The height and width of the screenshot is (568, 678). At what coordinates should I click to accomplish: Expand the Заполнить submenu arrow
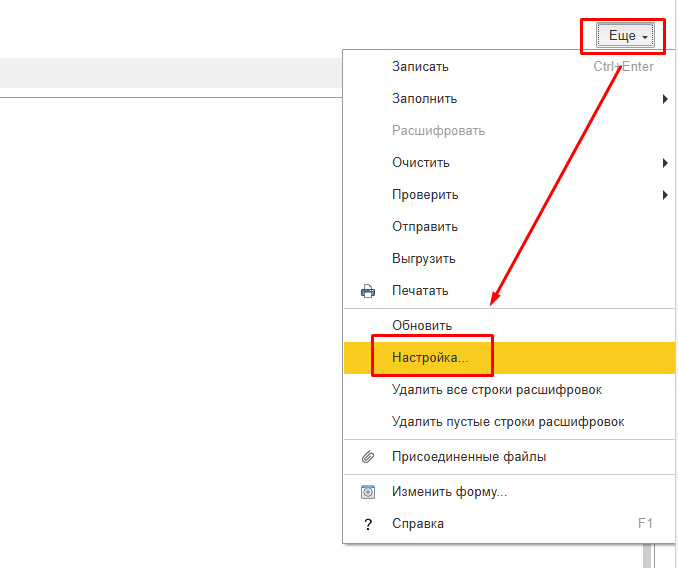[665, 99]
